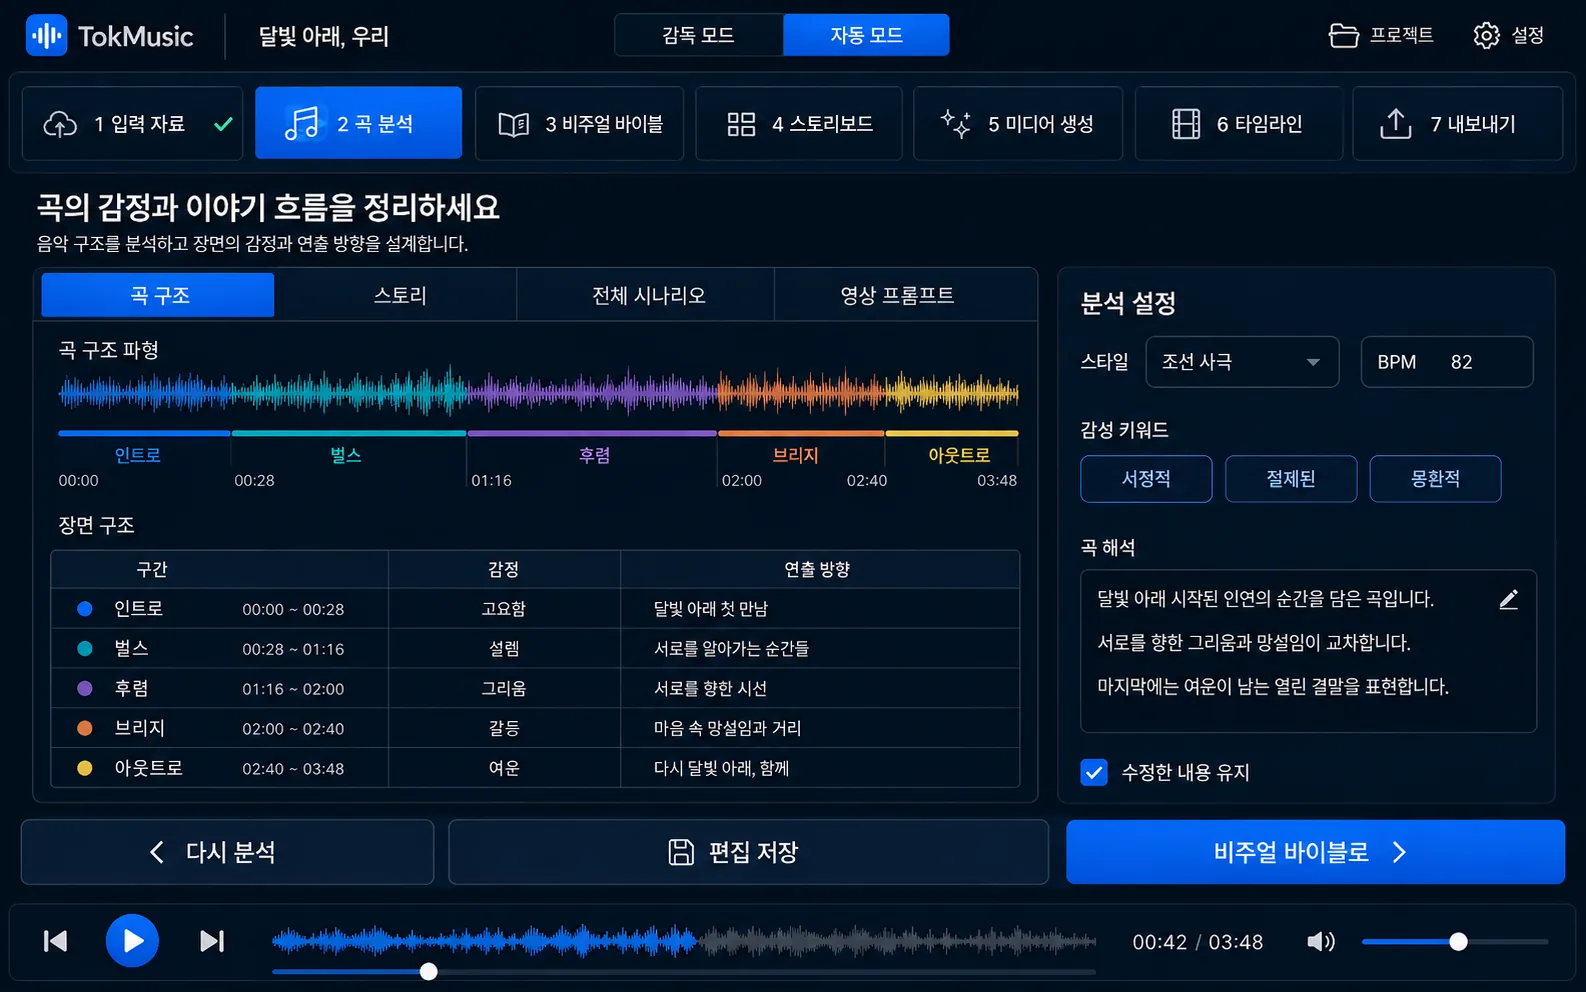1586x992 pixels.
Task: Click the green checkmark on 입력 자료 step
Action: (223, 124)
